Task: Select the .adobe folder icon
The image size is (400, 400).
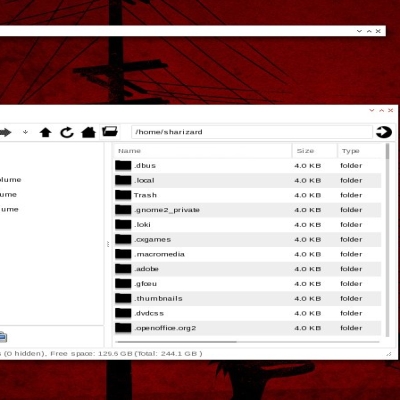Action: (123, 269)
